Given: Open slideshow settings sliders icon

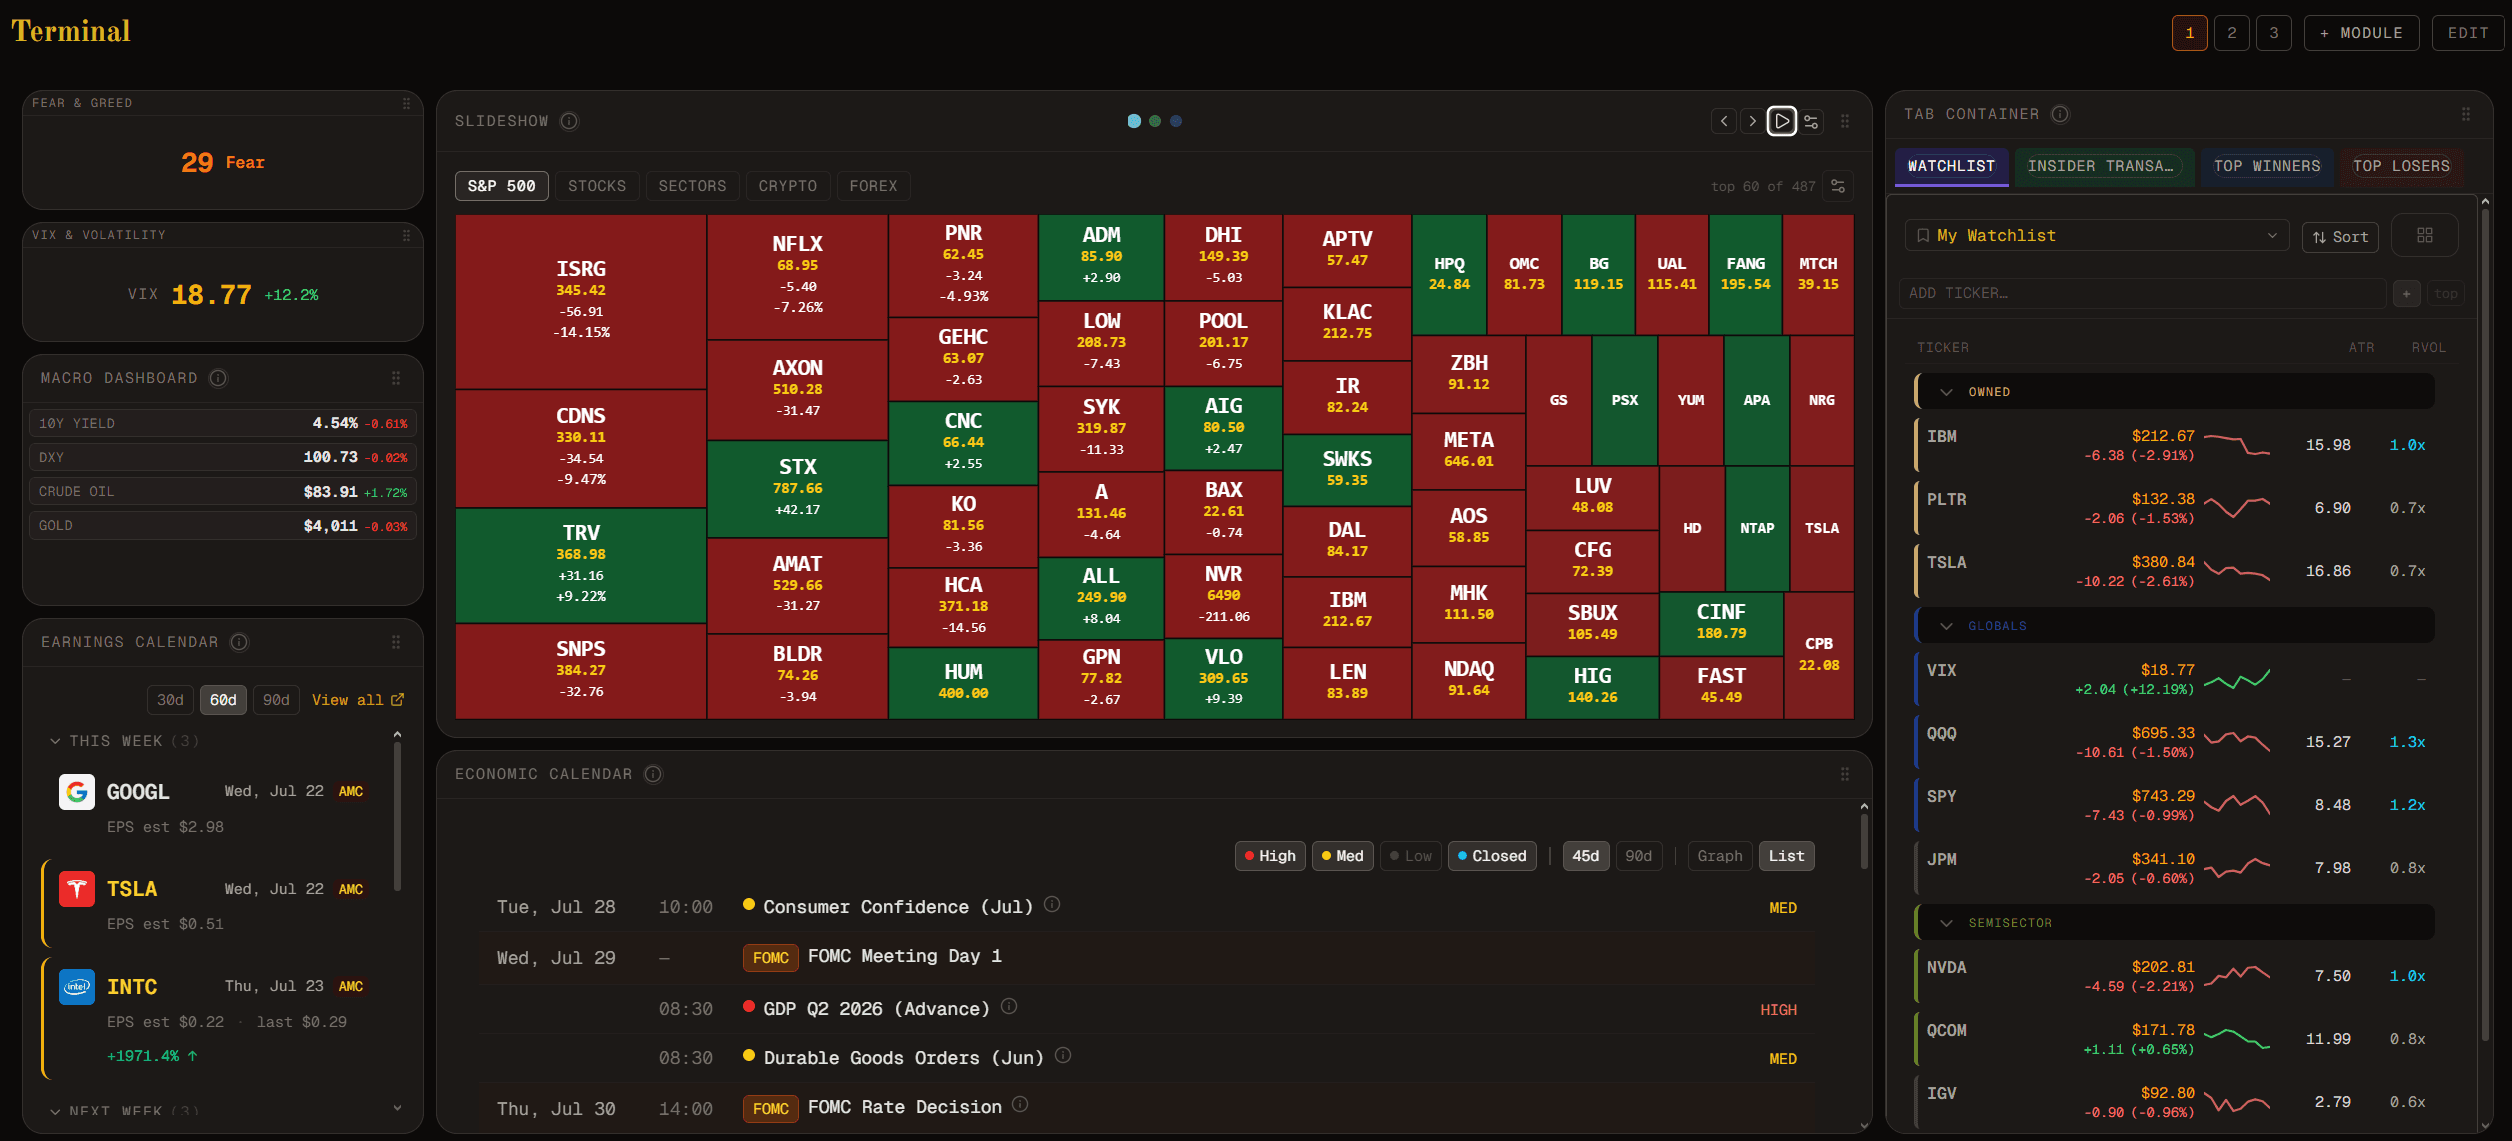Looking at the screenshot, I should 1811,121.
